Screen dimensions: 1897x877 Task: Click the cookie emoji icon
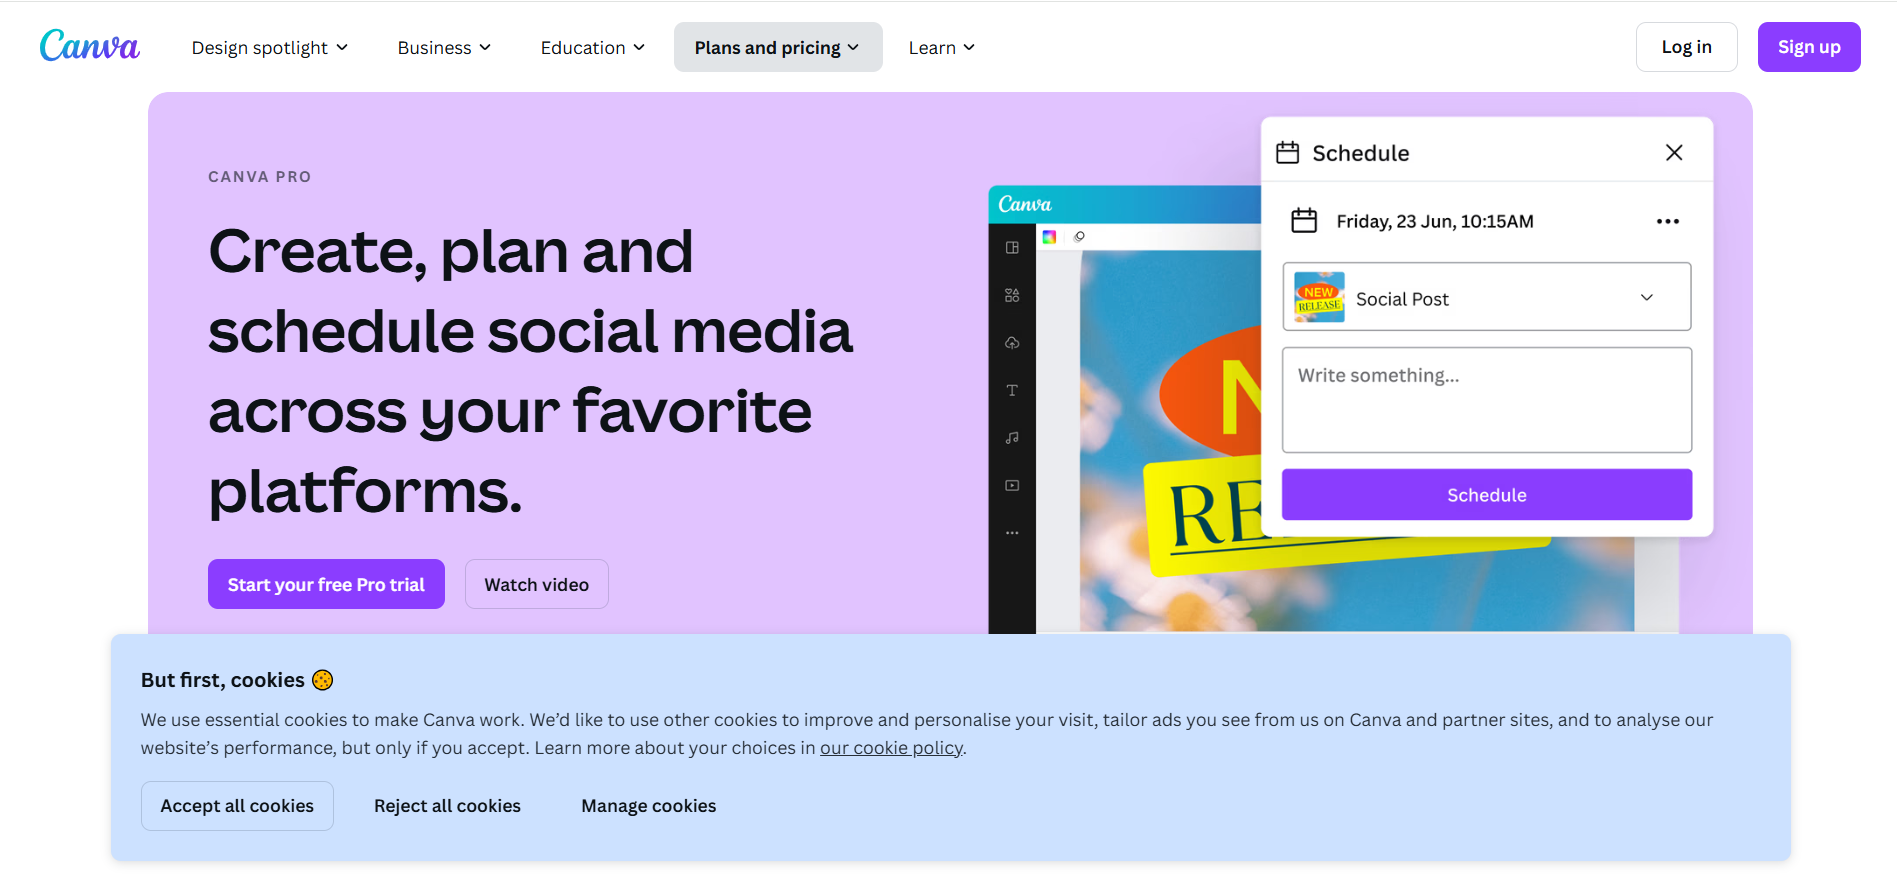coord(322,680)
